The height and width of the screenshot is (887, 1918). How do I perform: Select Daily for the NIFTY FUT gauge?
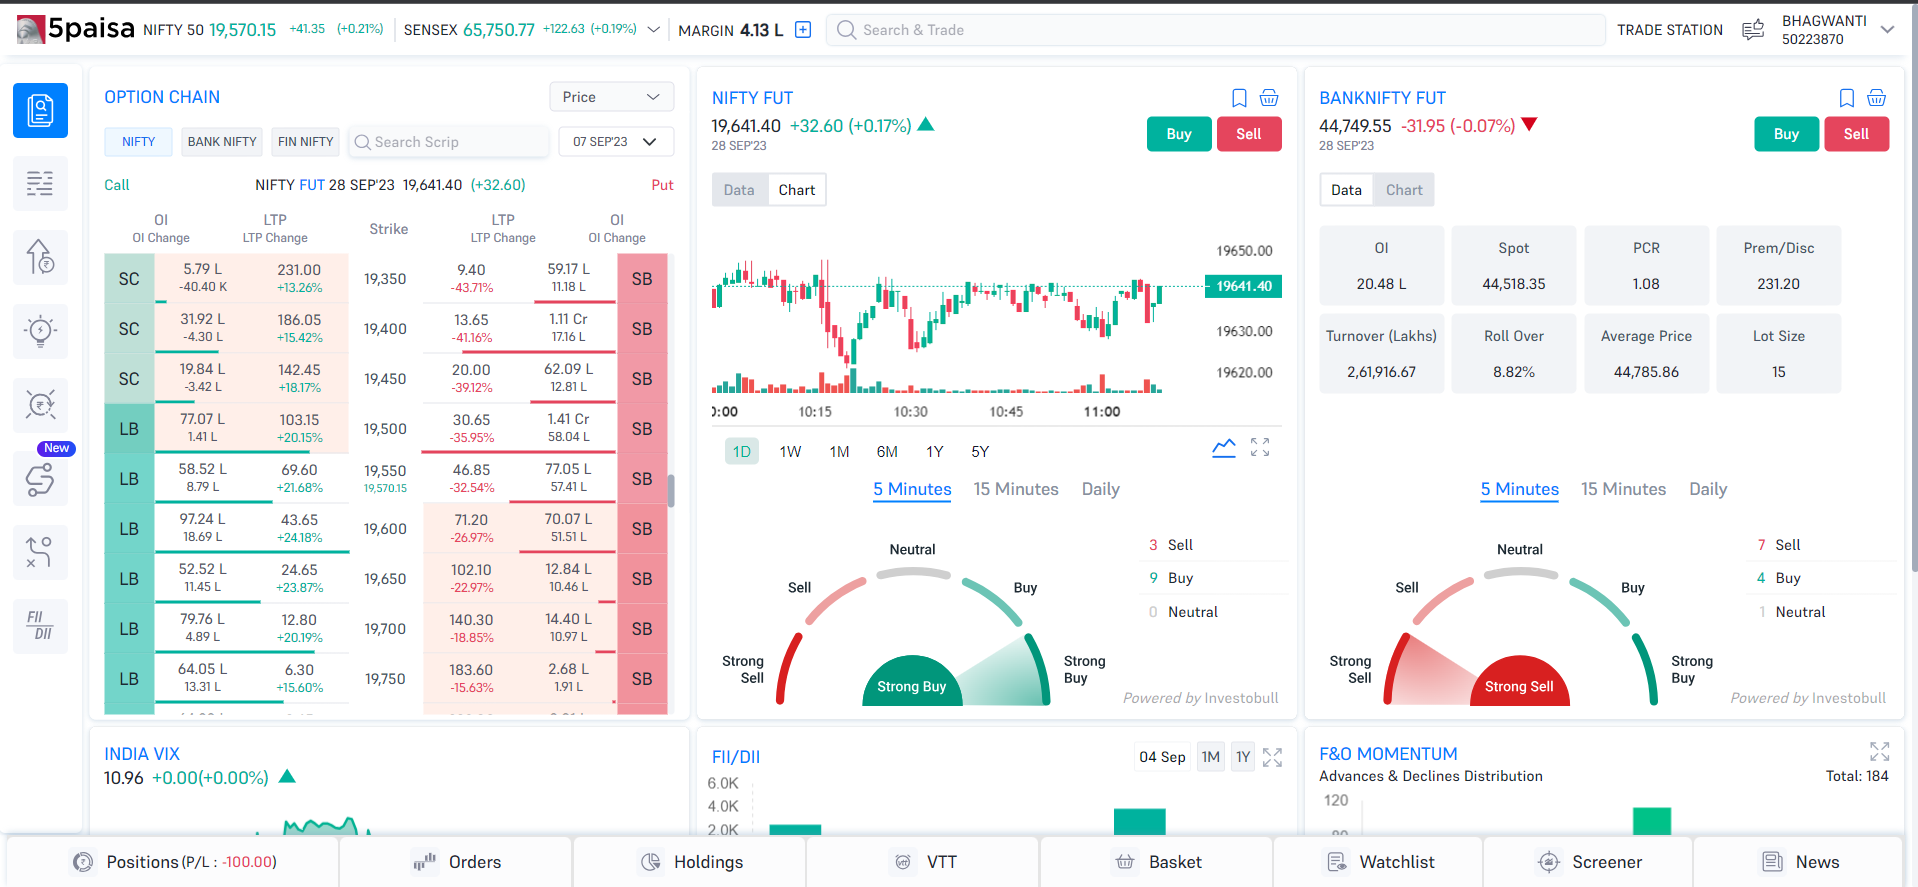1101,489
